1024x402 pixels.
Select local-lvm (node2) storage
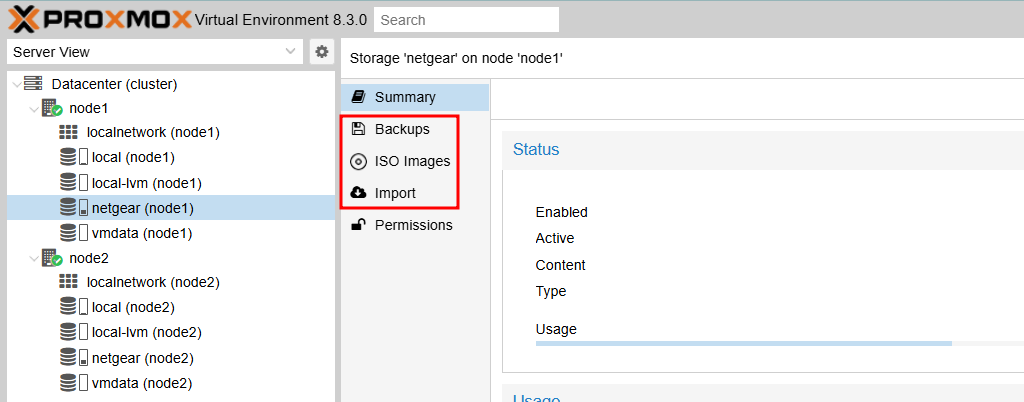pyautogui.click(x=146, y=333)
